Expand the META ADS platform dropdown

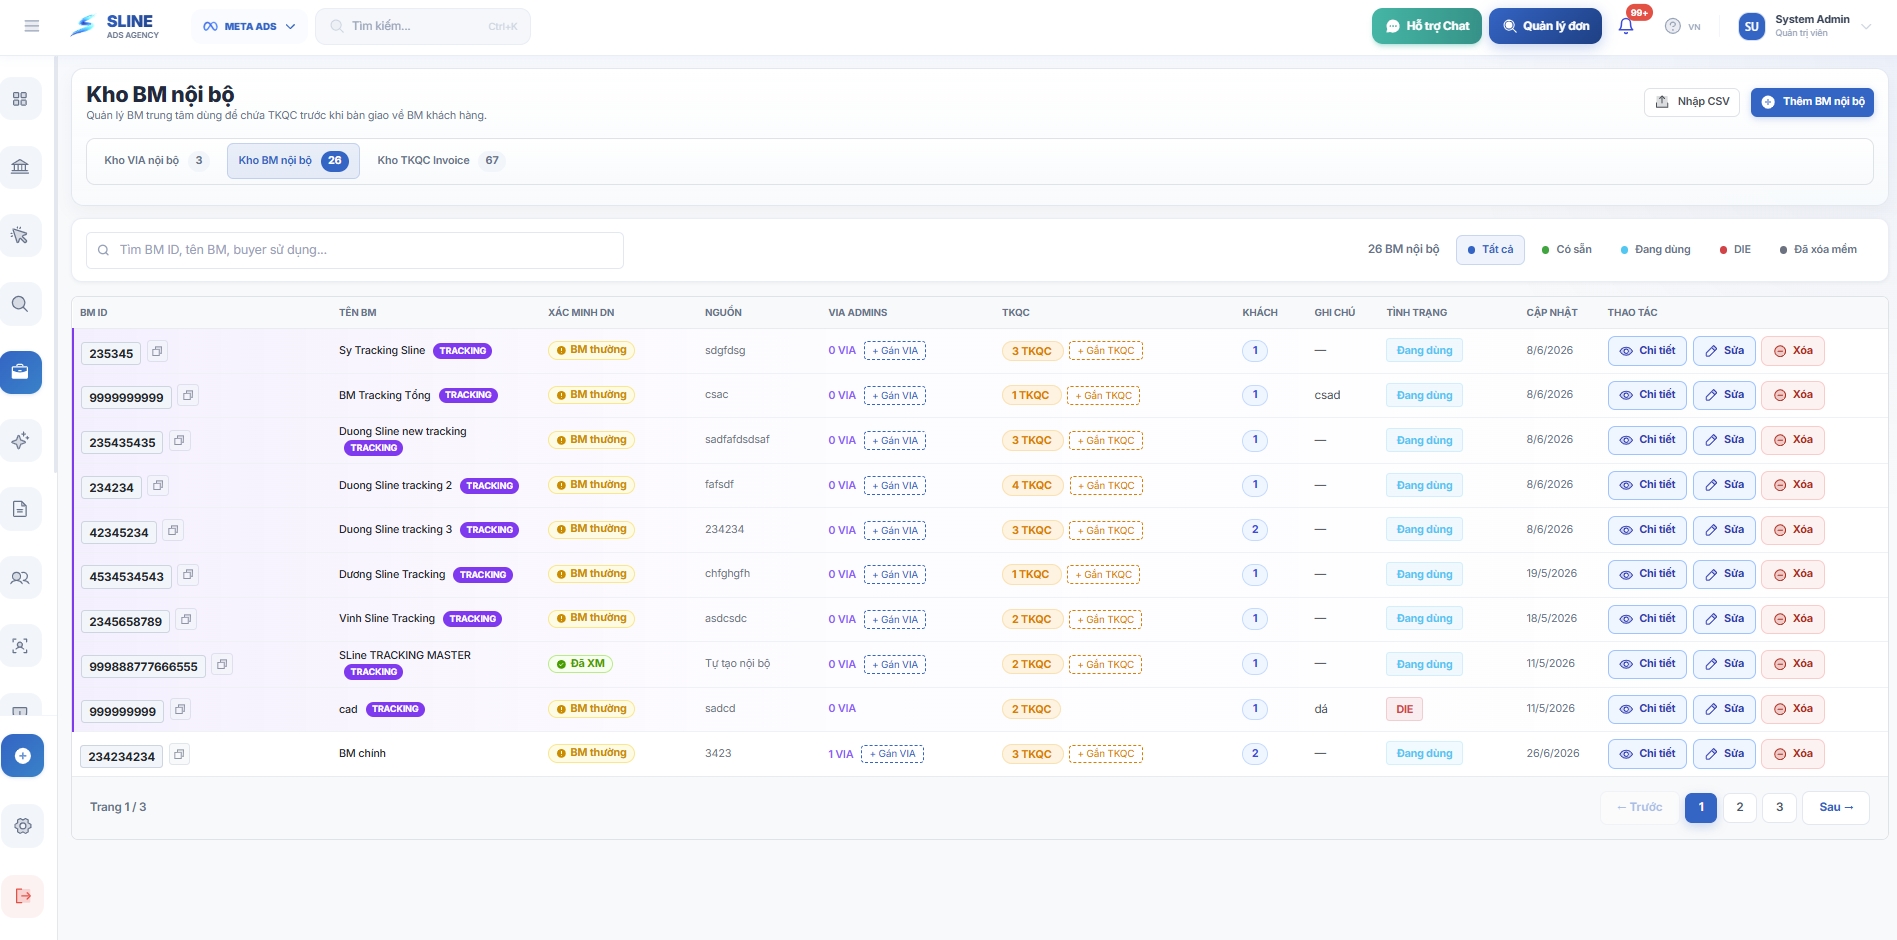(249, 27)
